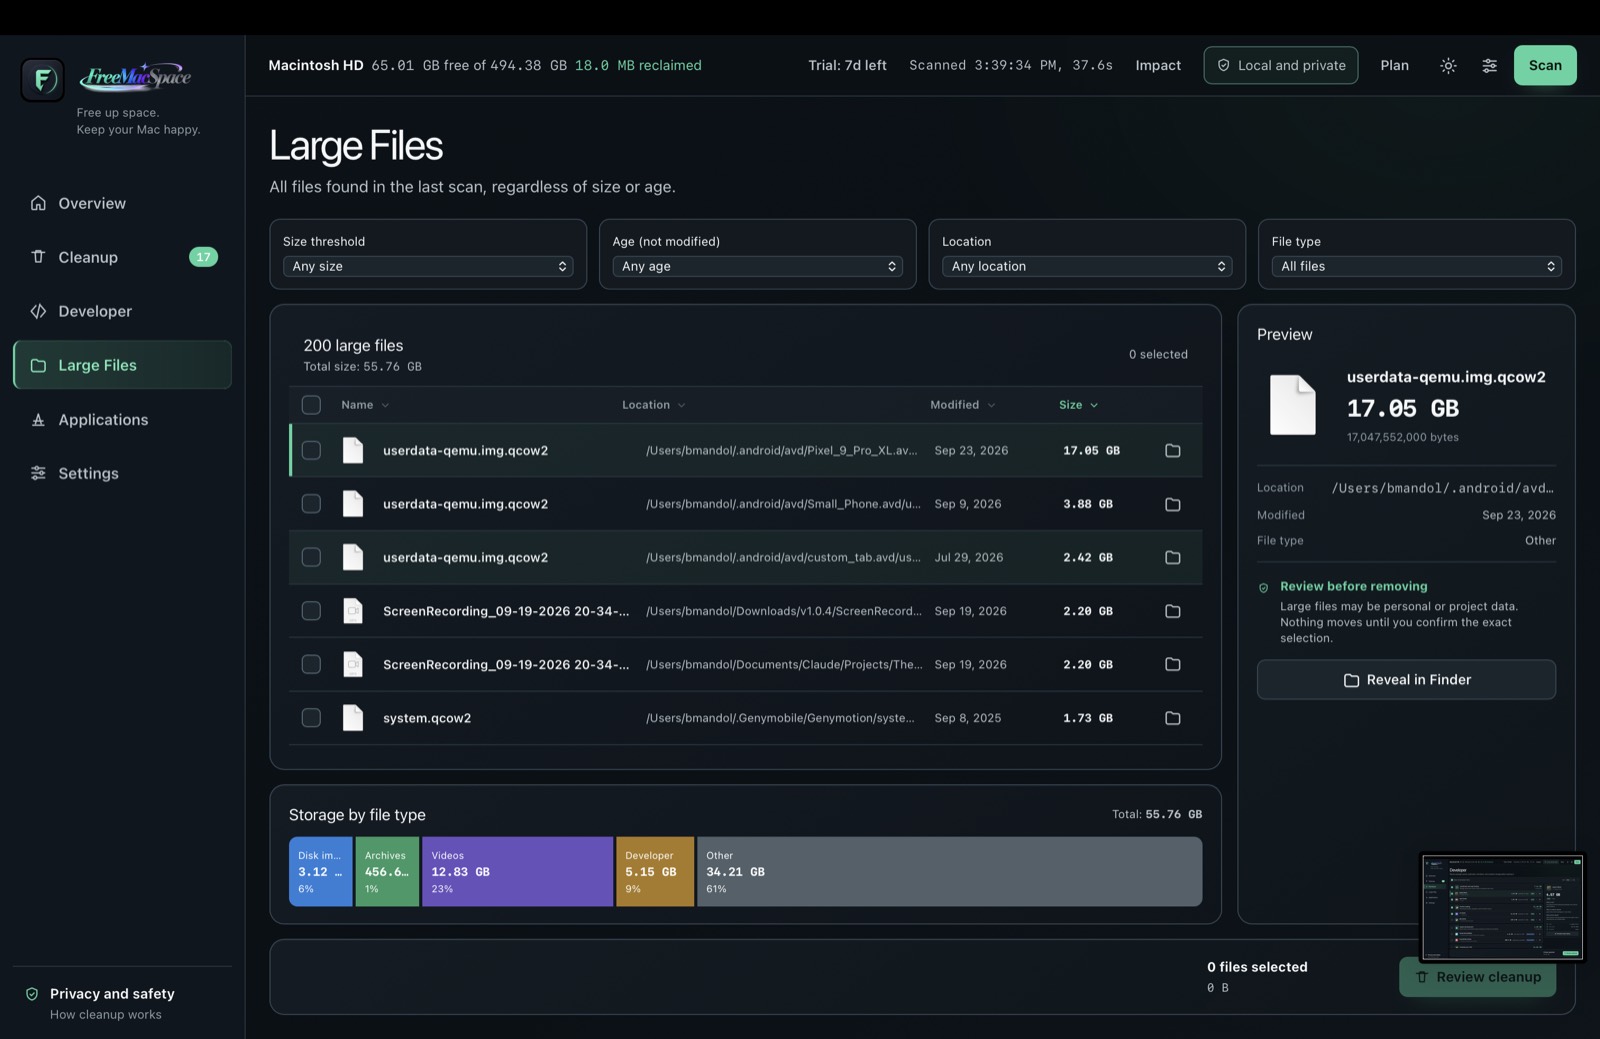The image size is (1600, 1039).
Task: Reveal 17.05 GB userdata-qemu file folder icon
Action: 1173,451
